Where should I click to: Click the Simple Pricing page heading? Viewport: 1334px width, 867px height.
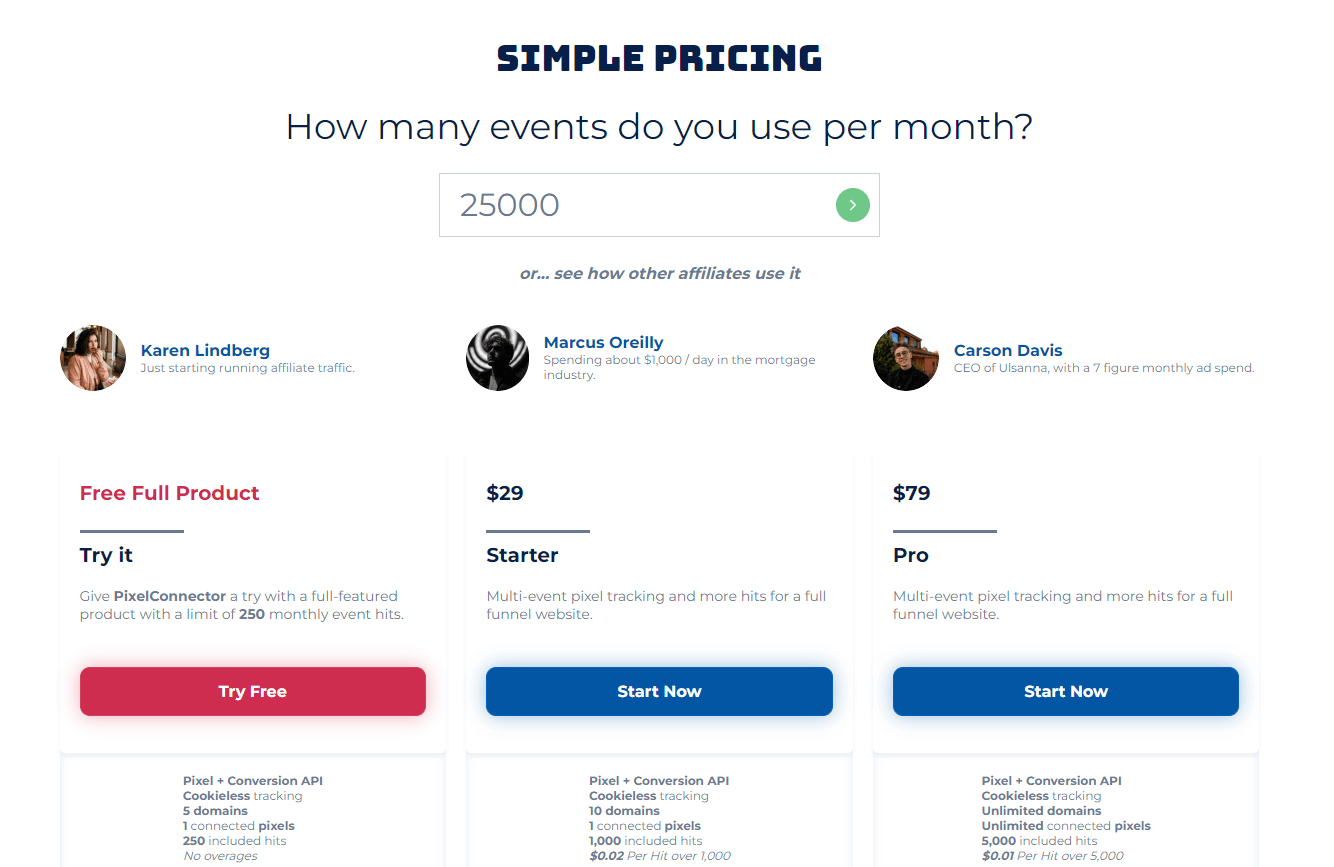coord(659,58)
